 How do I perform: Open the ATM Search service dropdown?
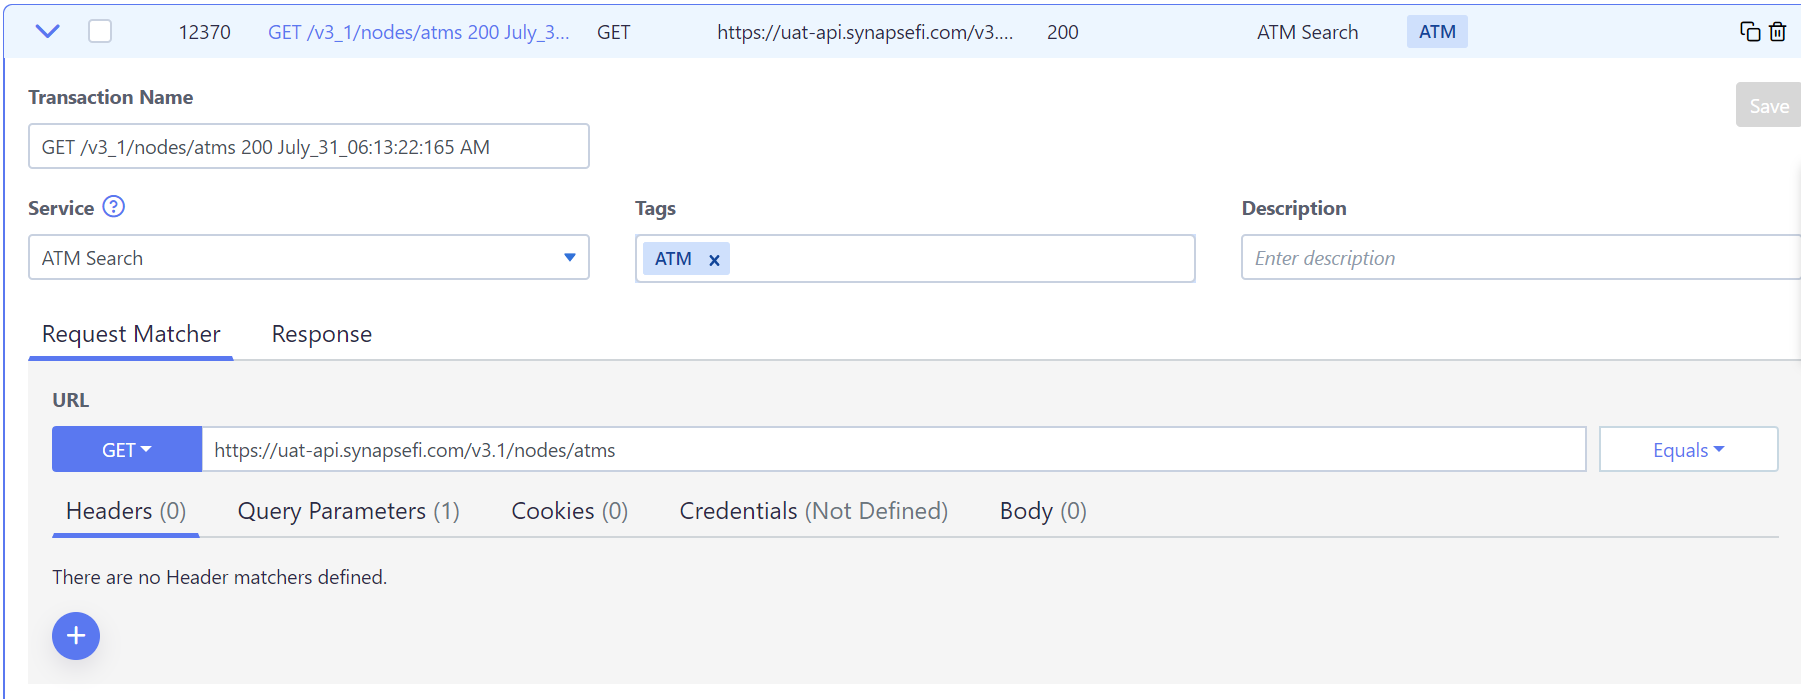click(x=308, y=257)
